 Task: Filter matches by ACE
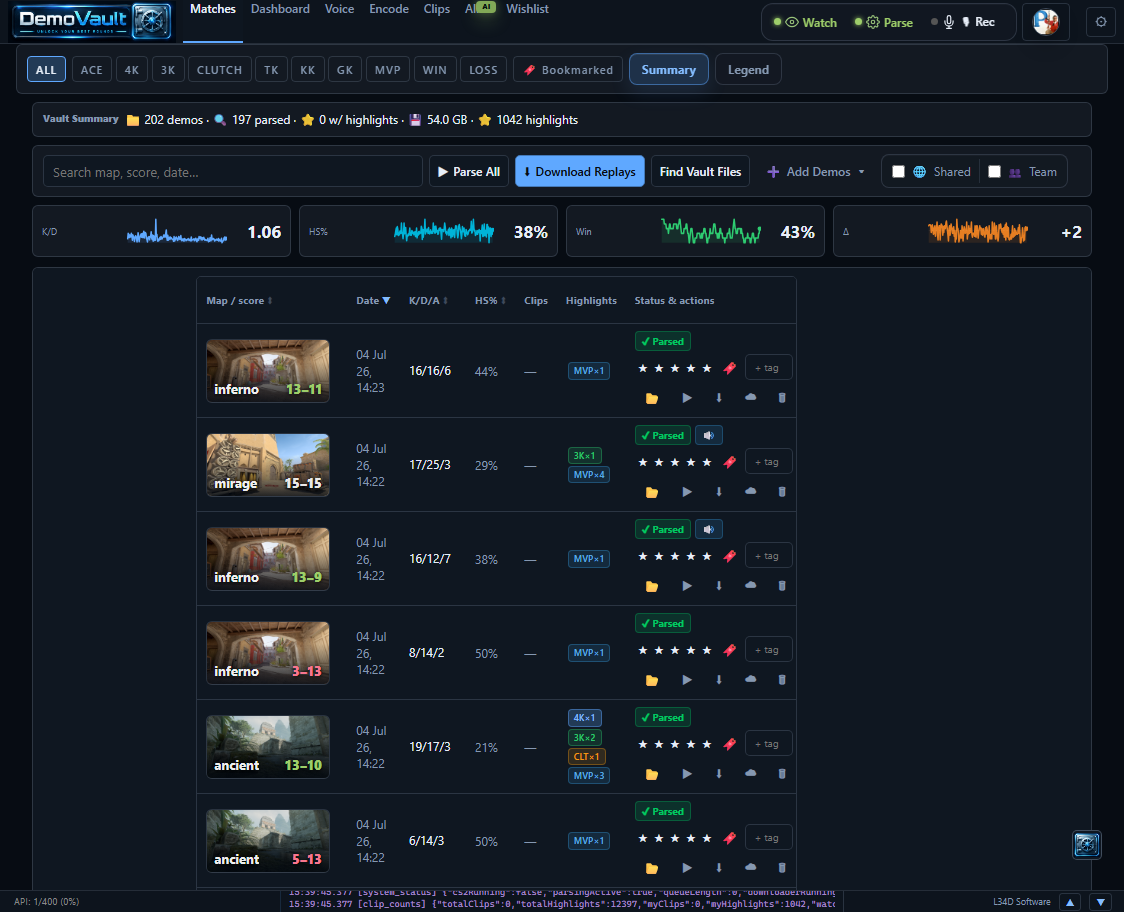(x=91, y=70)
